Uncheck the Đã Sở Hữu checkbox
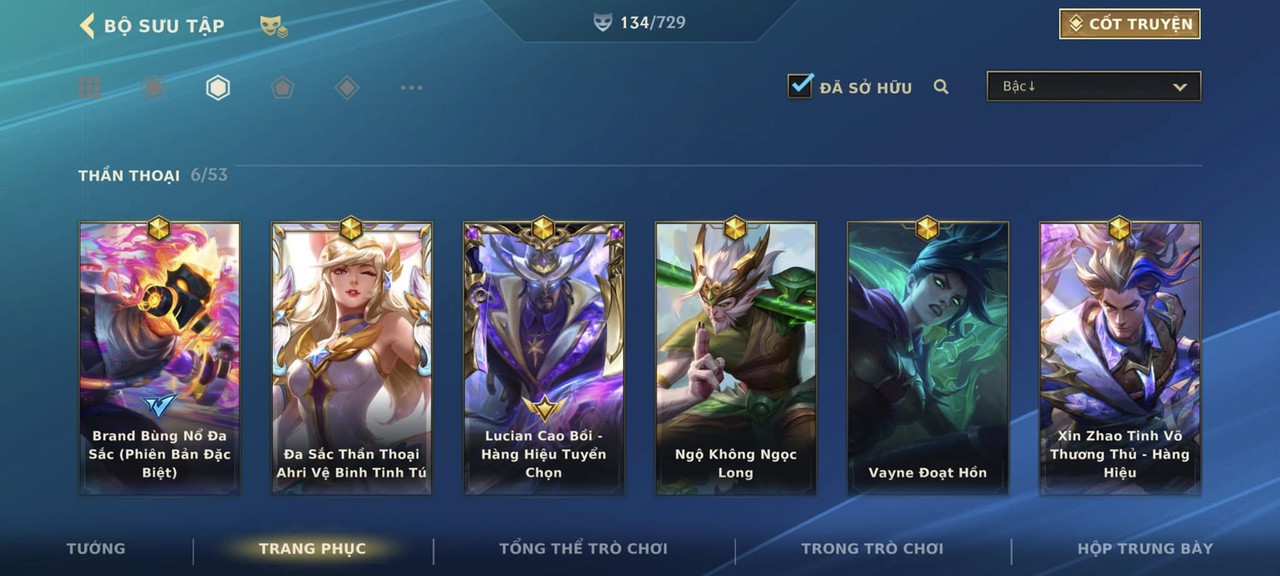This screenshot has width=1280, height=576. (x=800, y=86)
